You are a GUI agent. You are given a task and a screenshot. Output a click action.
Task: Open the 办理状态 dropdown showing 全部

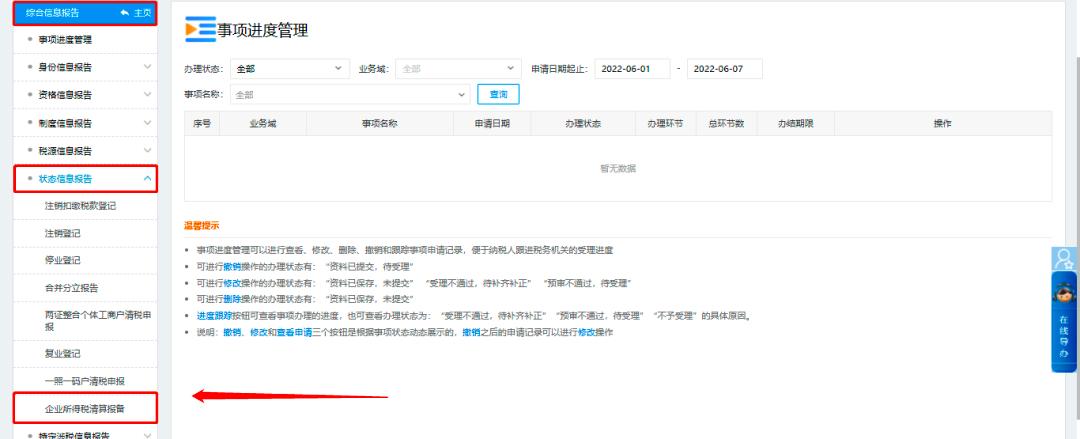(x=290, y=69)
